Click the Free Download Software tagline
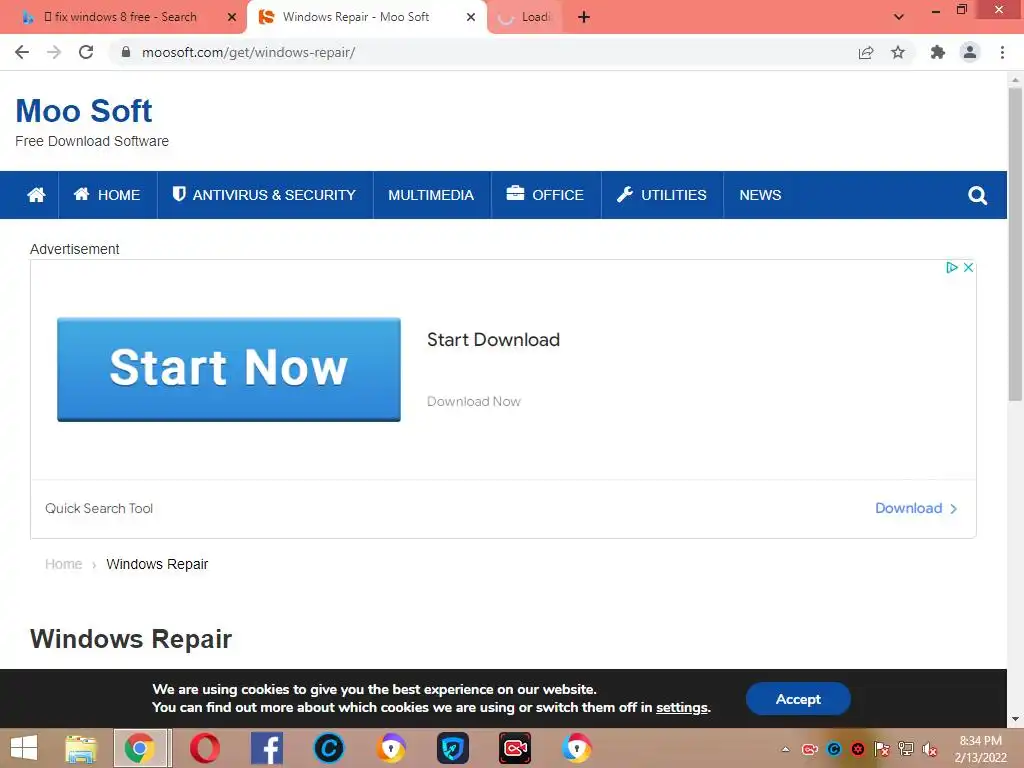1024x768 pixels. (x=92, y=141)
